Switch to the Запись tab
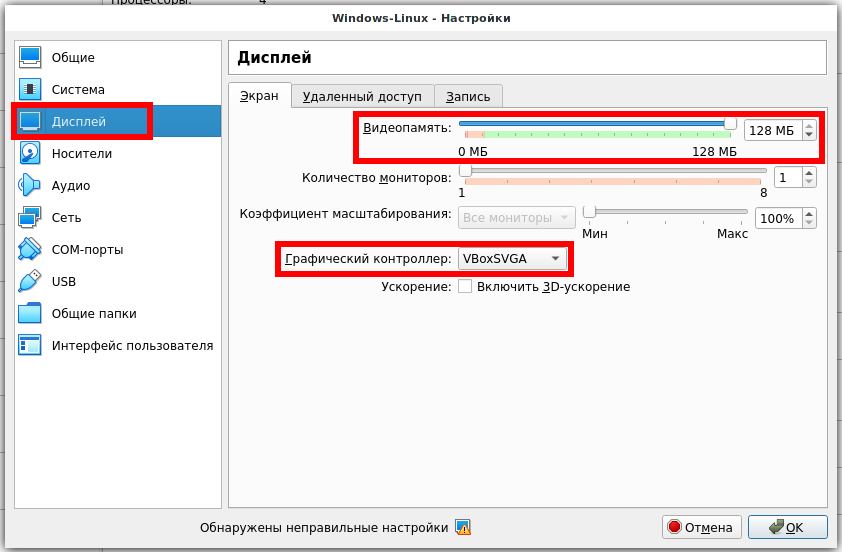Viewport: 842px width, 552px height. coord(468,96)
